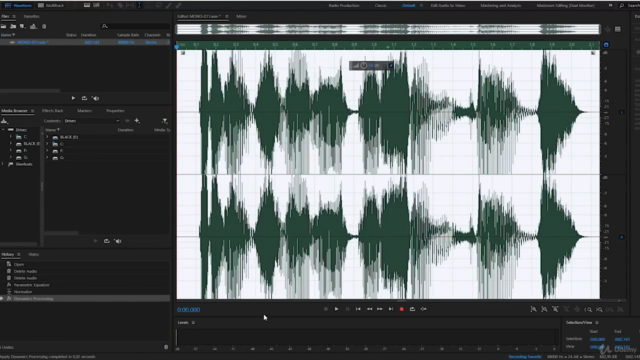
Task: Show the spectral pitch display
Action: (96, 5)
